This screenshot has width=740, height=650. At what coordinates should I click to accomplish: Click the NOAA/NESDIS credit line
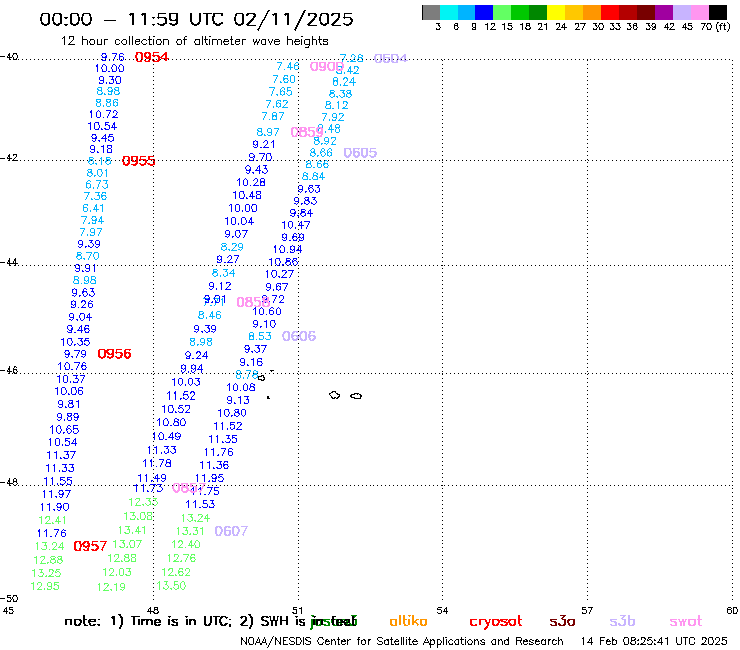[x=402, y=641]
